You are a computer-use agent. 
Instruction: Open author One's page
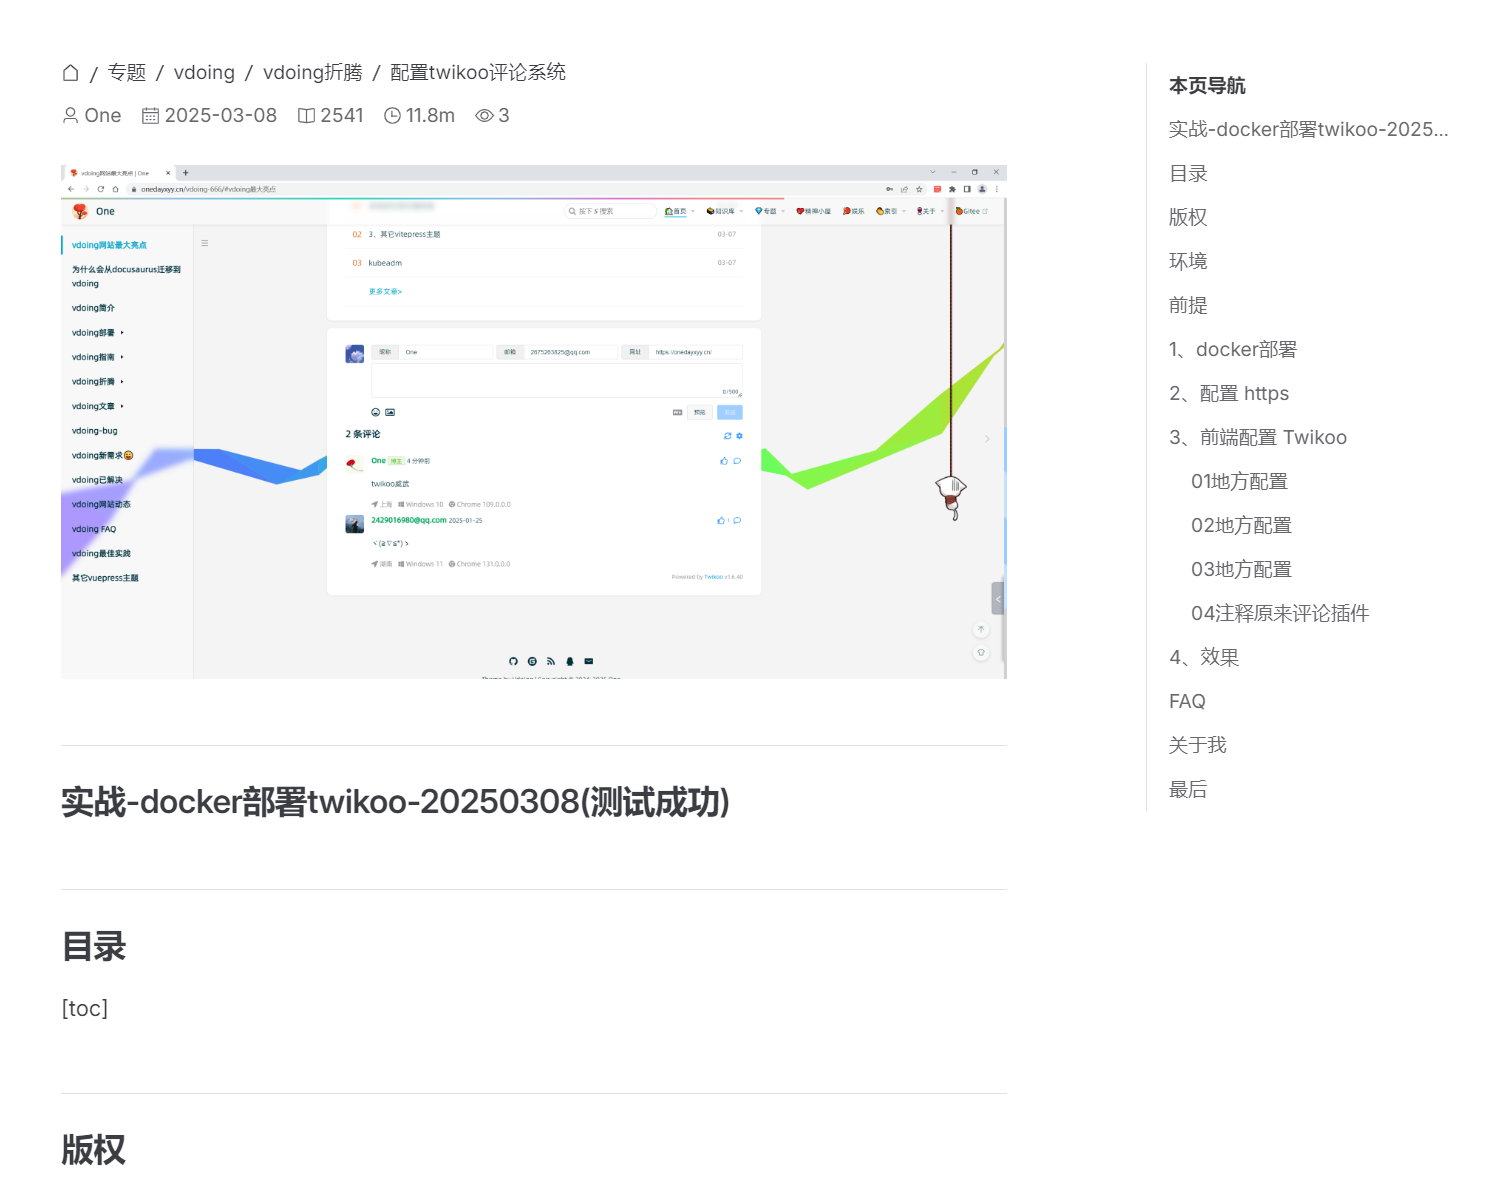(103, 115)
